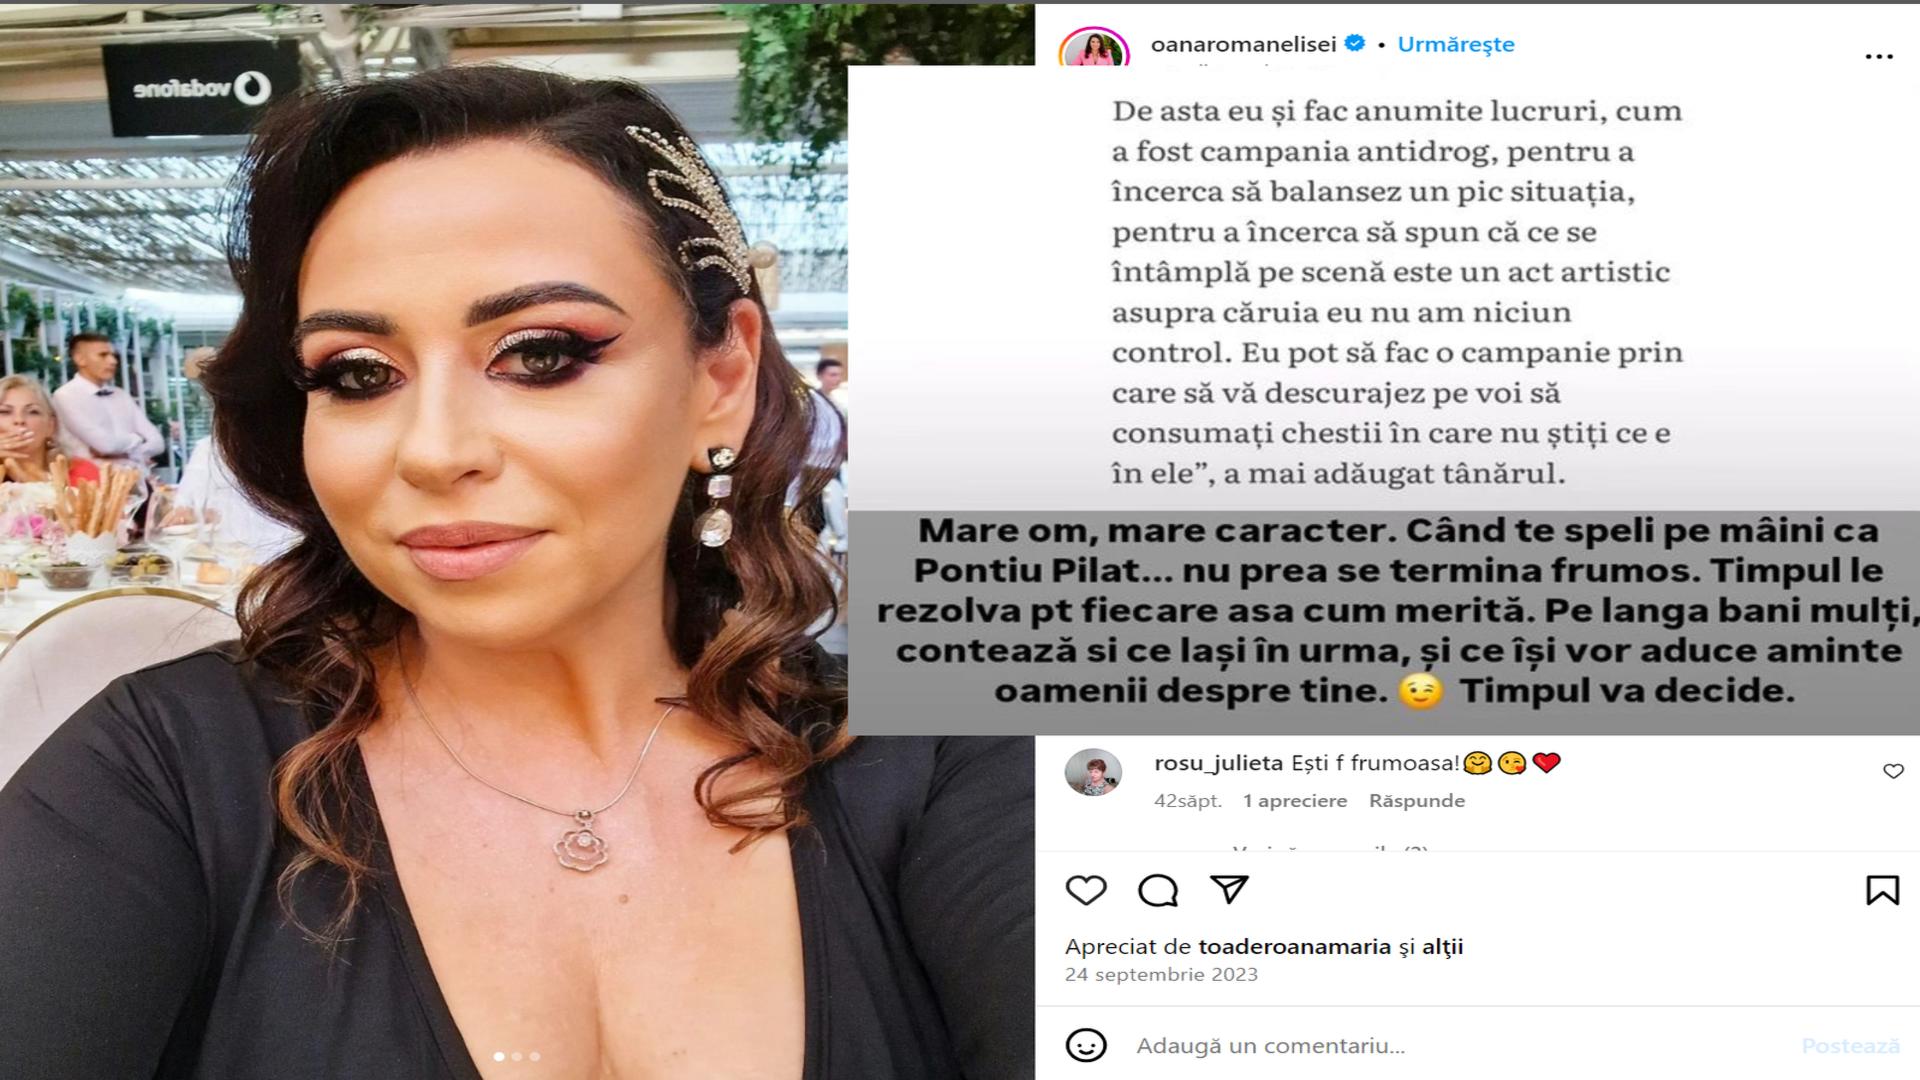
Task: Like the post with heart icon
Action: pos(1086,890)
